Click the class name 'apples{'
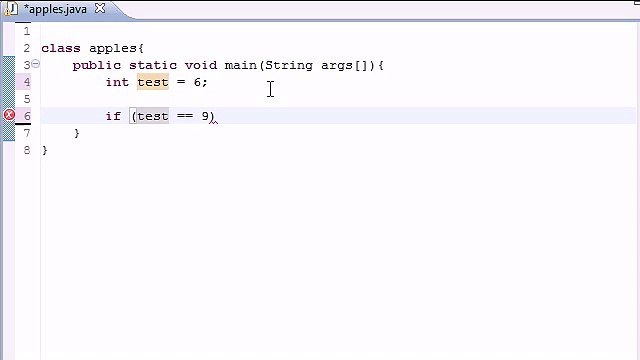This screenshot has height=360, width=640. tap(116, 49)
